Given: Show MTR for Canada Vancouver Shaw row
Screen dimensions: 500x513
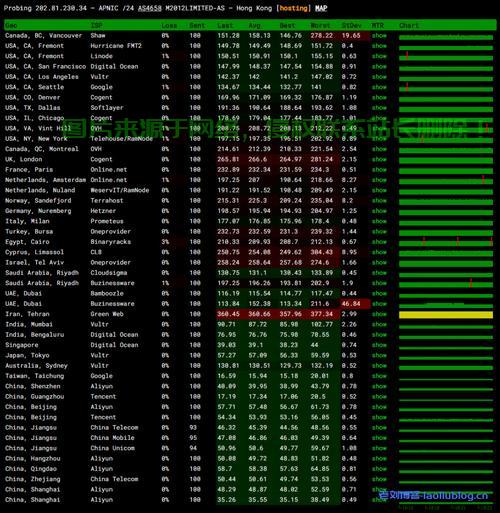Looking at the screenshot, I should coord(379,36).
